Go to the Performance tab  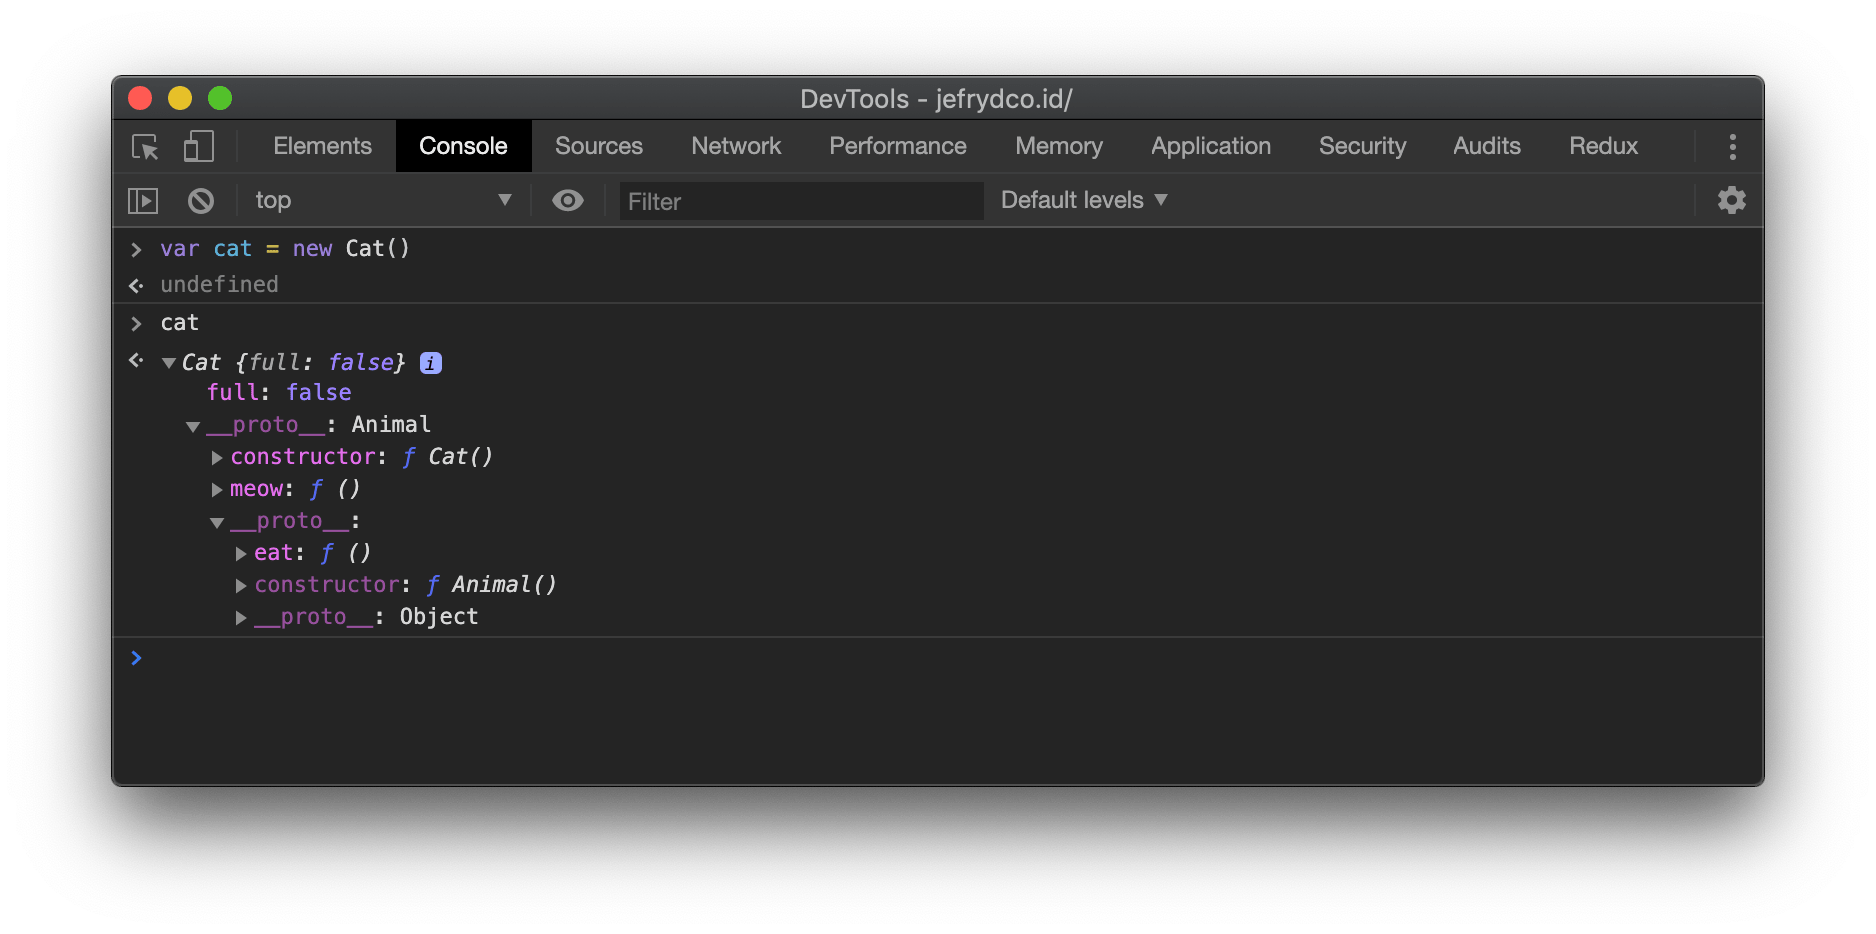click(x=898, y=146)
